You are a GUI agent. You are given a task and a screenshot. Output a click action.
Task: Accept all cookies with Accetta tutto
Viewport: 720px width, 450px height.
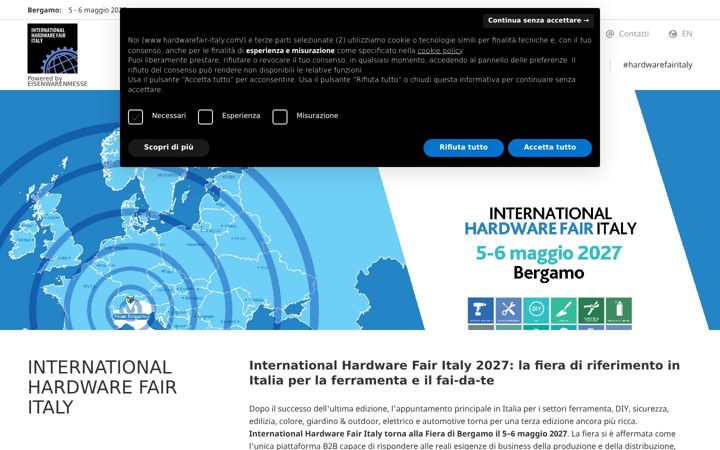tap(550, 147)
